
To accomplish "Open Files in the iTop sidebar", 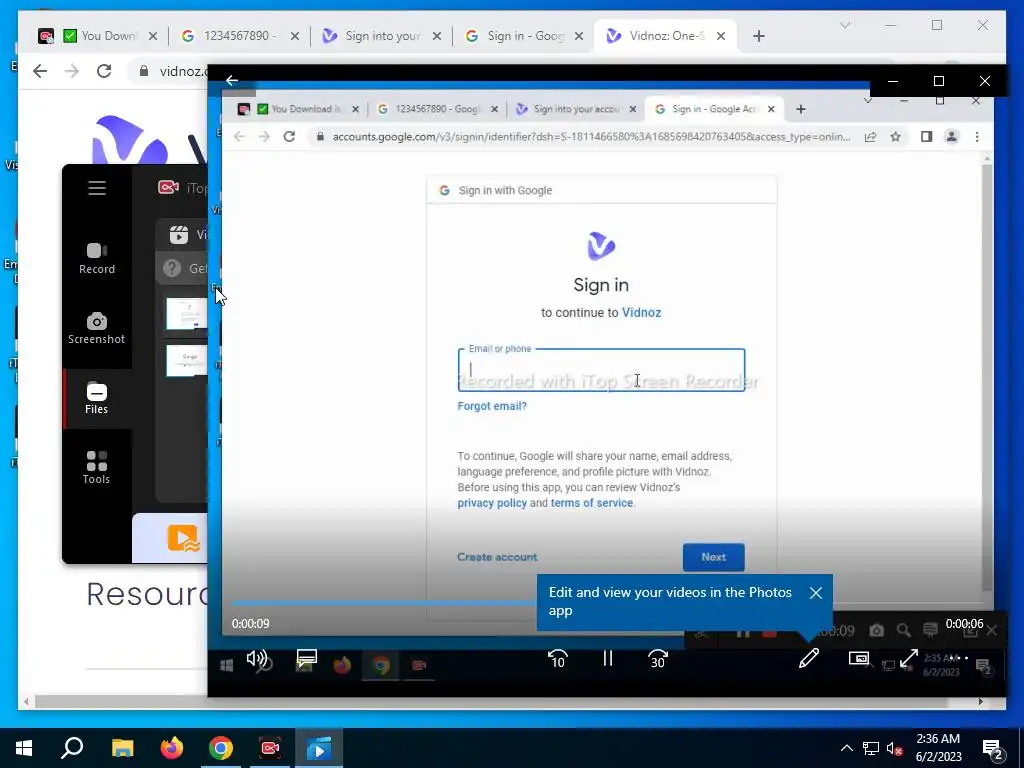I will coord(97,398).
